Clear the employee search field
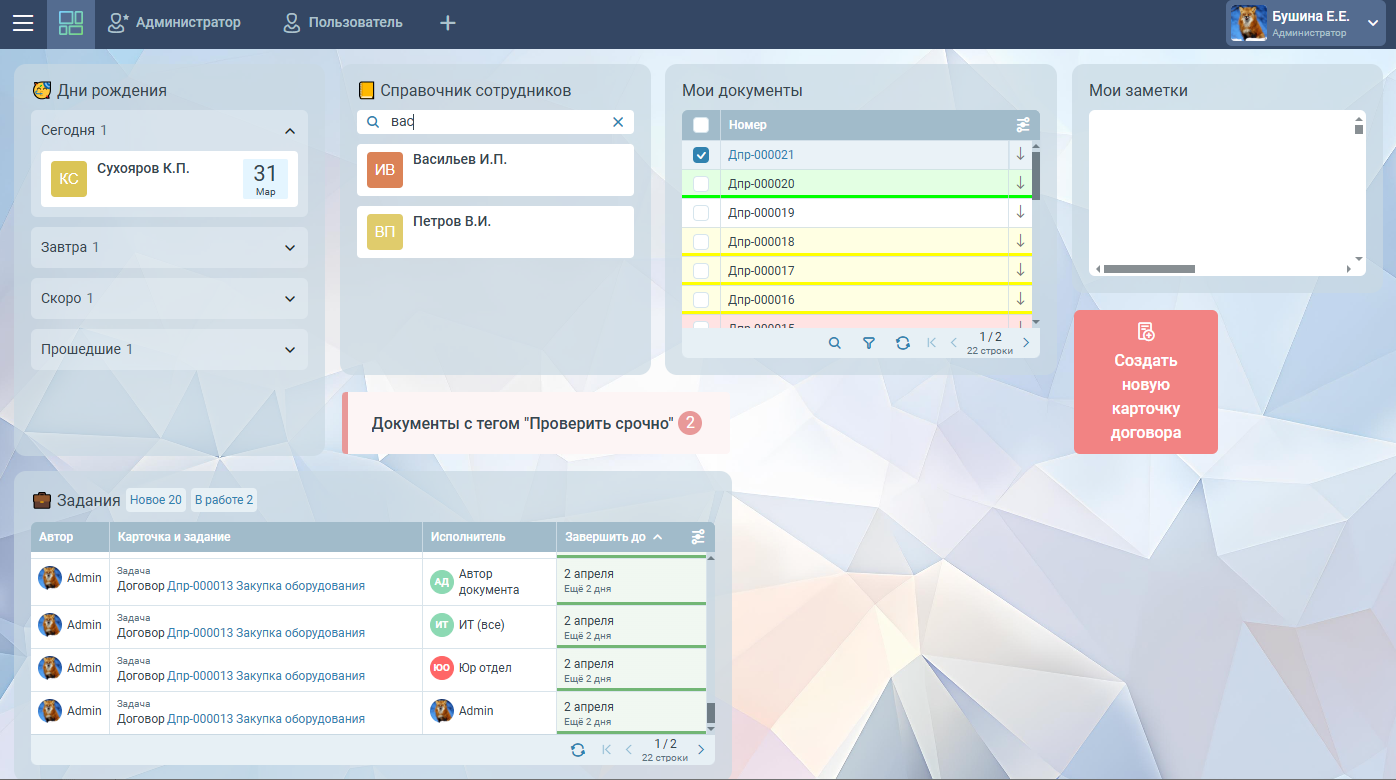The width and height of the screenshot is (1396, 780). [618, 122]
